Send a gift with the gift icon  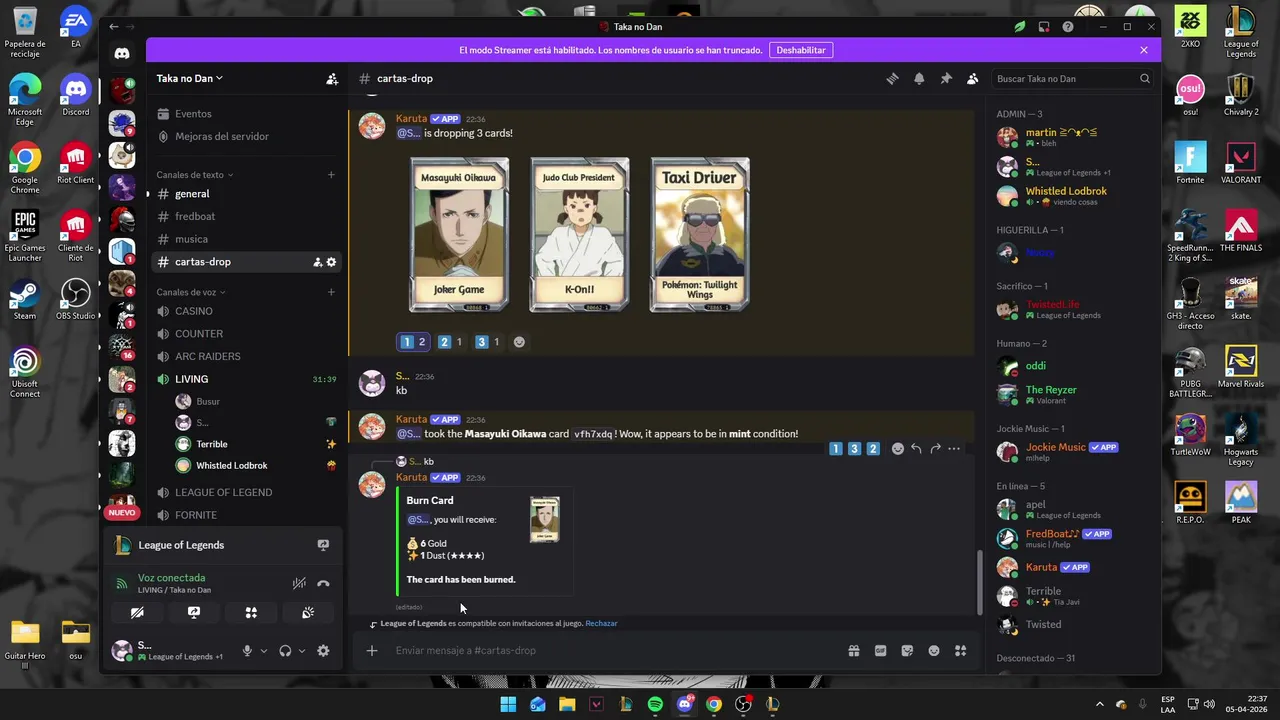click(854, 651)
